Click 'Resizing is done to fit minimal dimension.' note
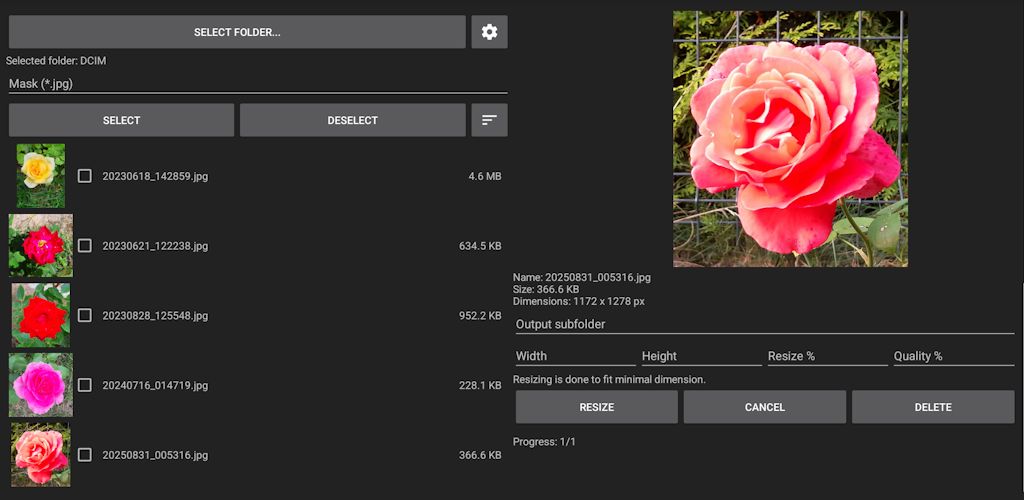This screenshot has height=500, width=1024. click(x=609, y=379)
